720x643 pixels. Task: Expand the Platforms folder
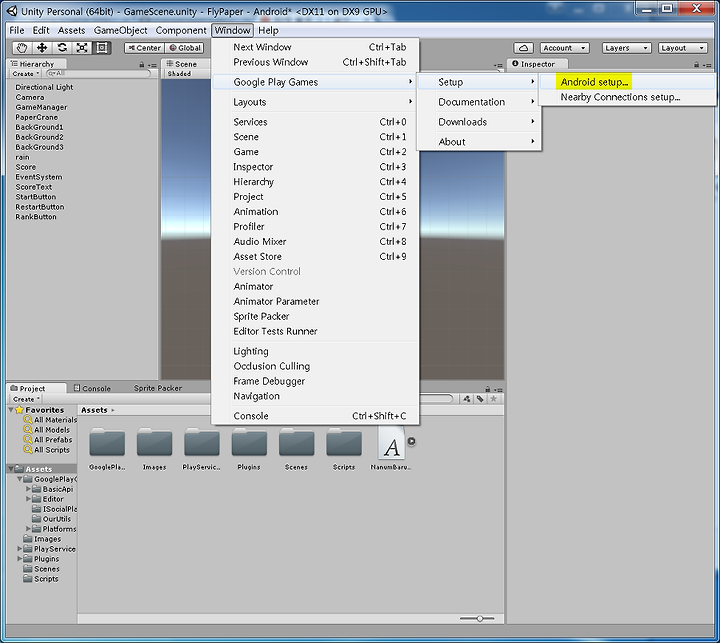click(x=28, y=529)
